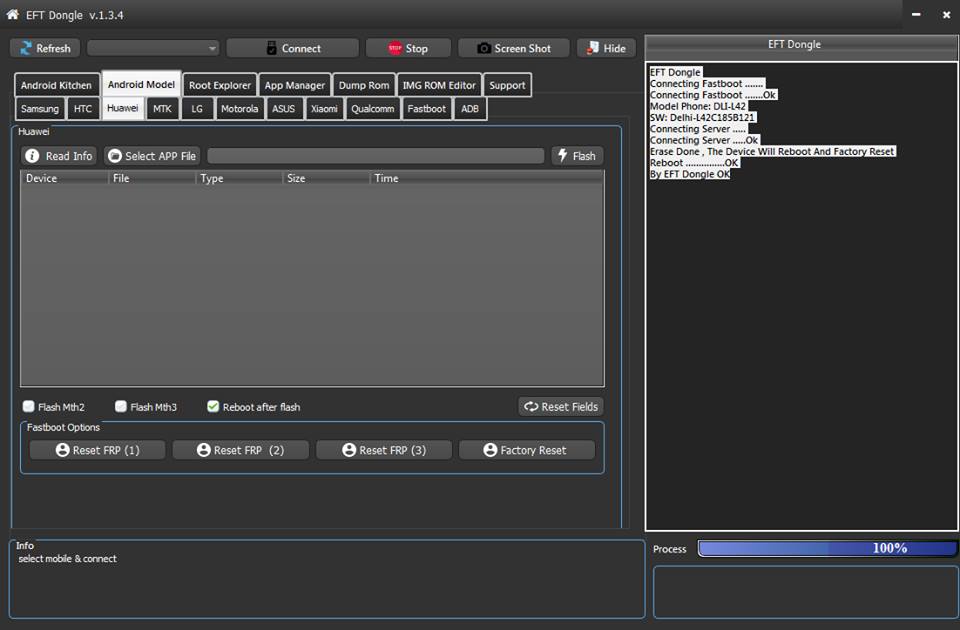Take a Screen Shot with camera button

pyautogui.click(x=513, y=48)
